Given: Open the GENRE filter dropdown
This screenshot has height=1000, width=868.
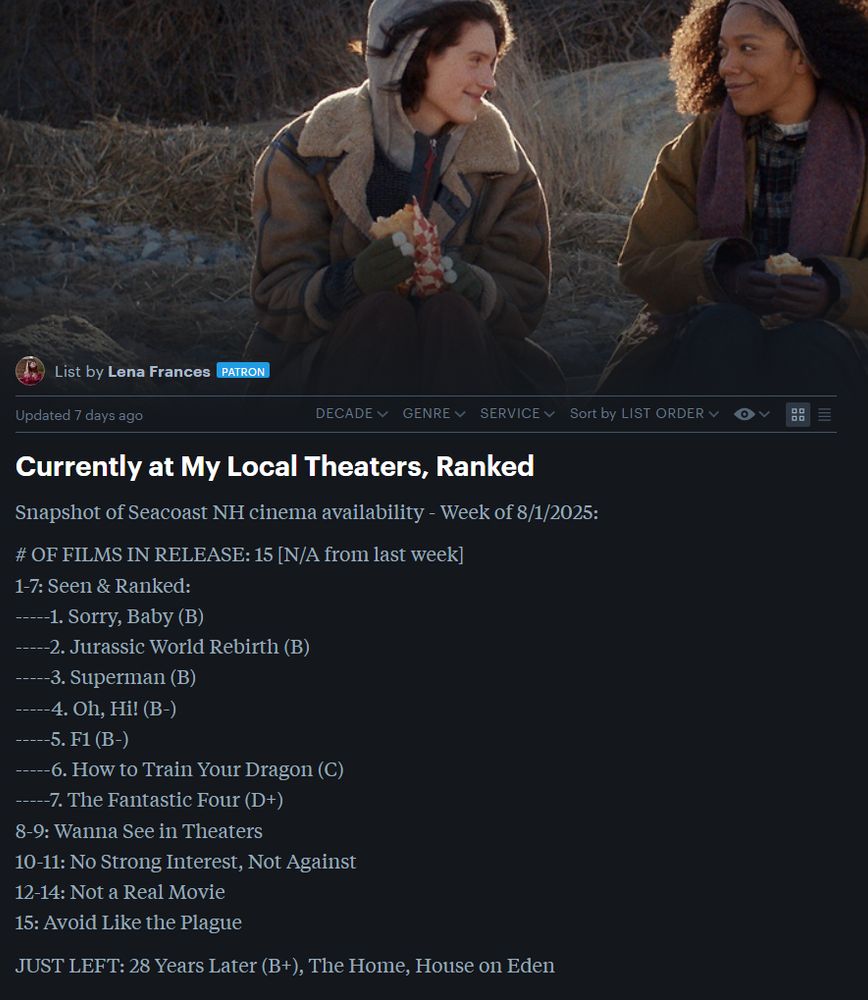Looking at the screenshot, I should tap(434, 413).
